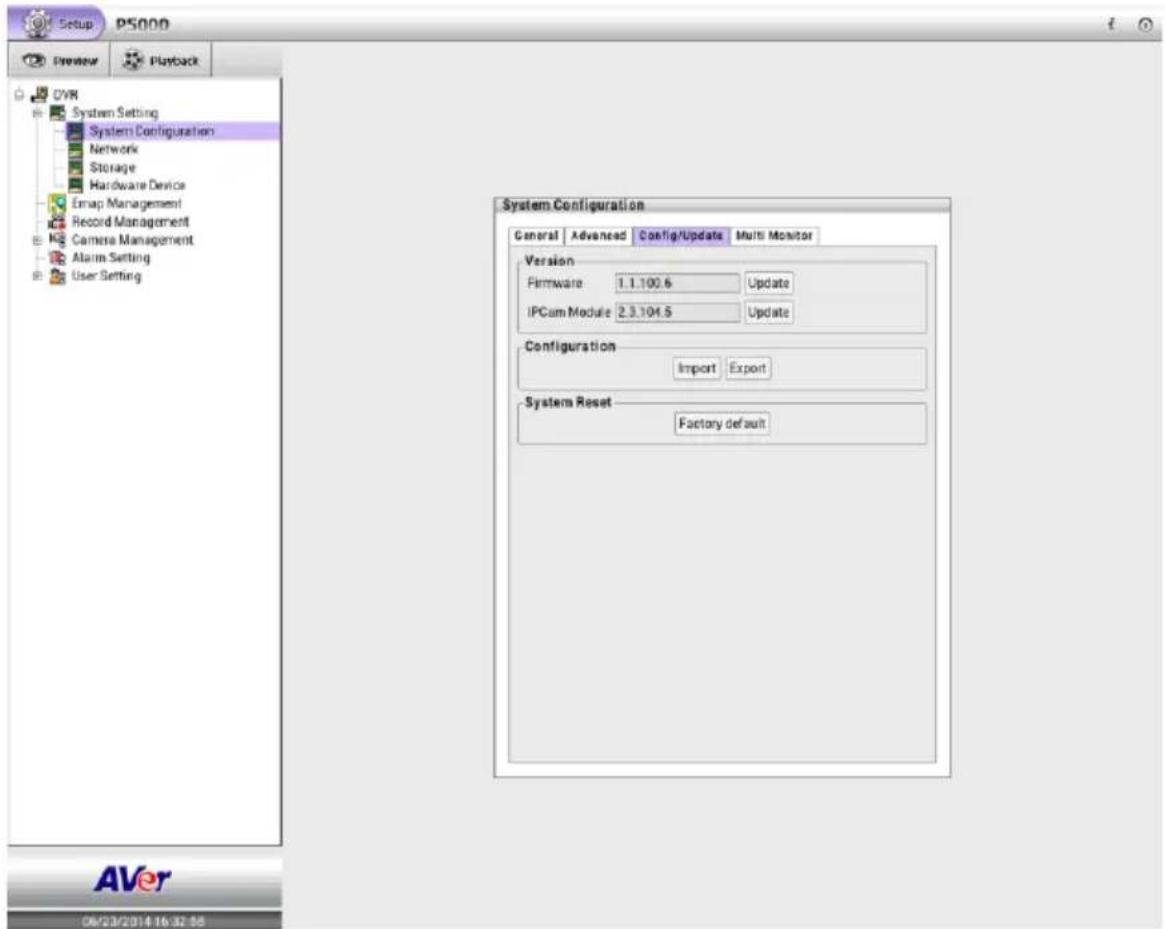Viewport: 1165px width, 929px height.
Task: Open the Multi Monitor tab
Action: coord(773,236)
